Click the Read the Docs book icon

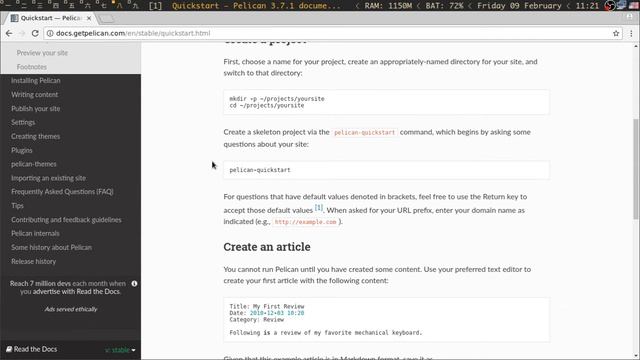9,349
